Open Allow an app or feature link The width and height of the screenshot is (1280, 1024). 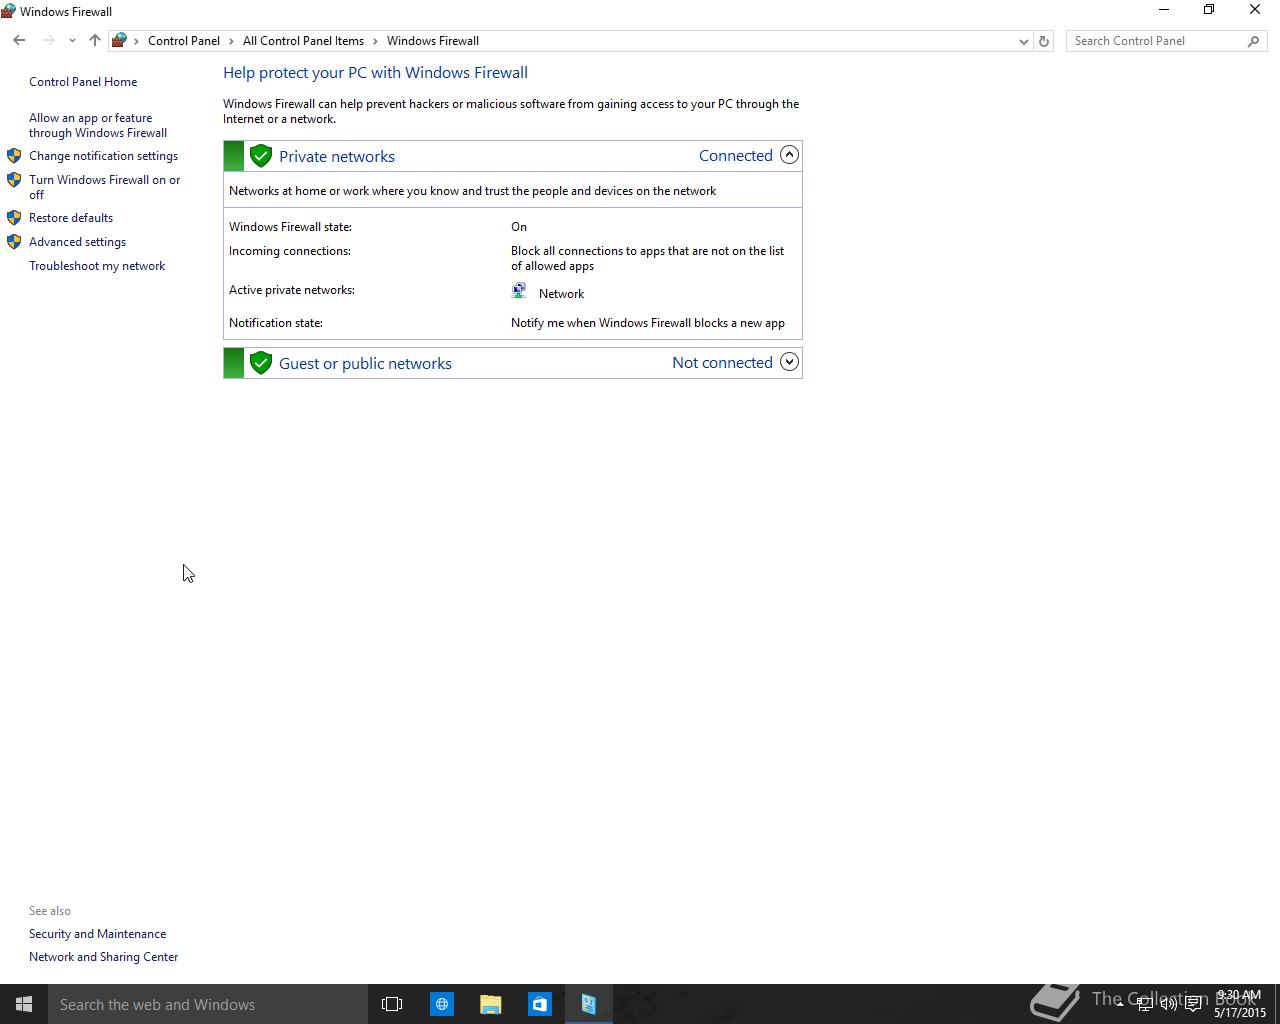click(x=98, y=125)
